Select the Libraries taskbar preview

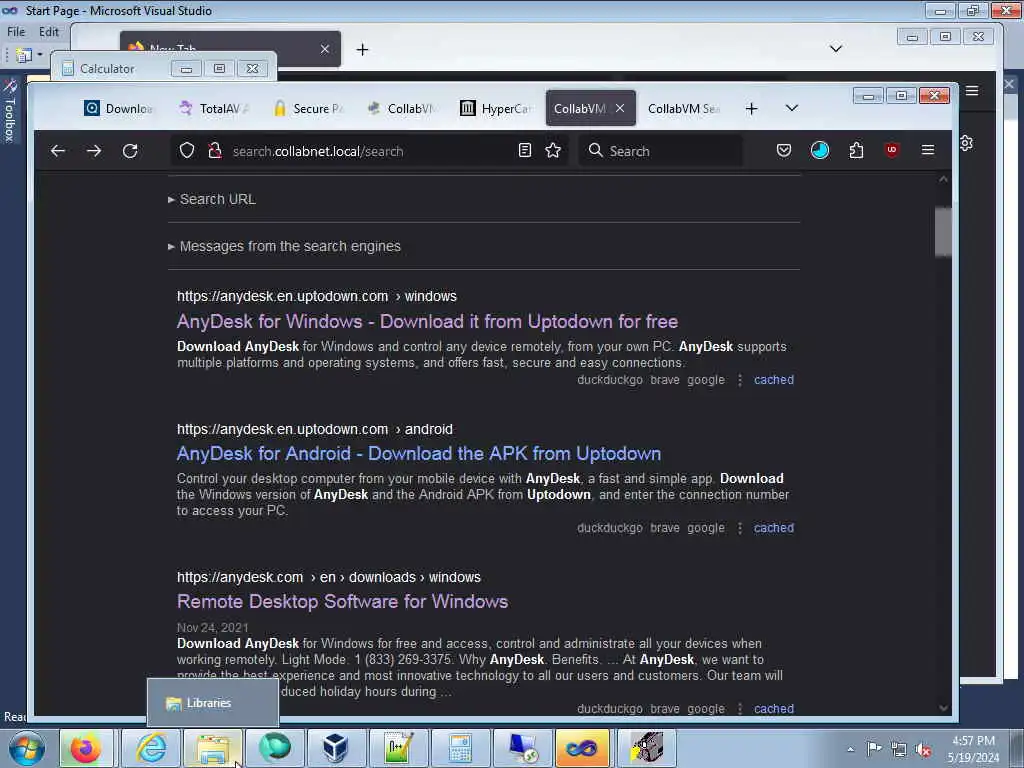(x=213, y=703)
